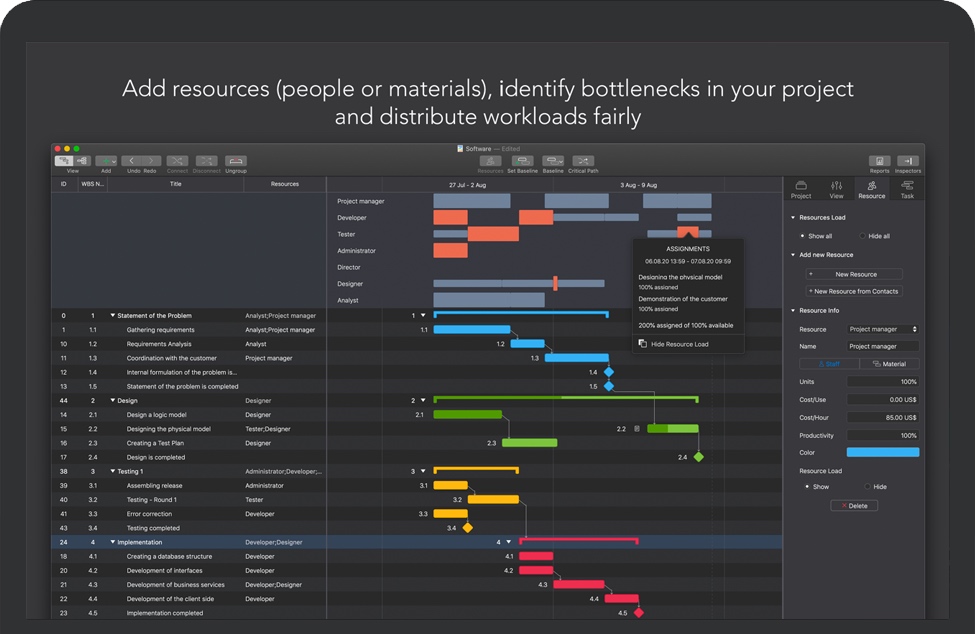This screenshot has width=975, height=634.
Task: Collapse the Resource Info section
Action: pos(793,311)
